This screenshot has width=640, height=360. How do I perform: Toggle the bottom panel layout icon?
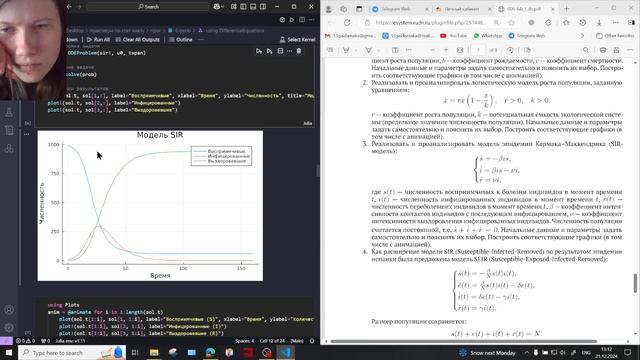tap(253, 7)
